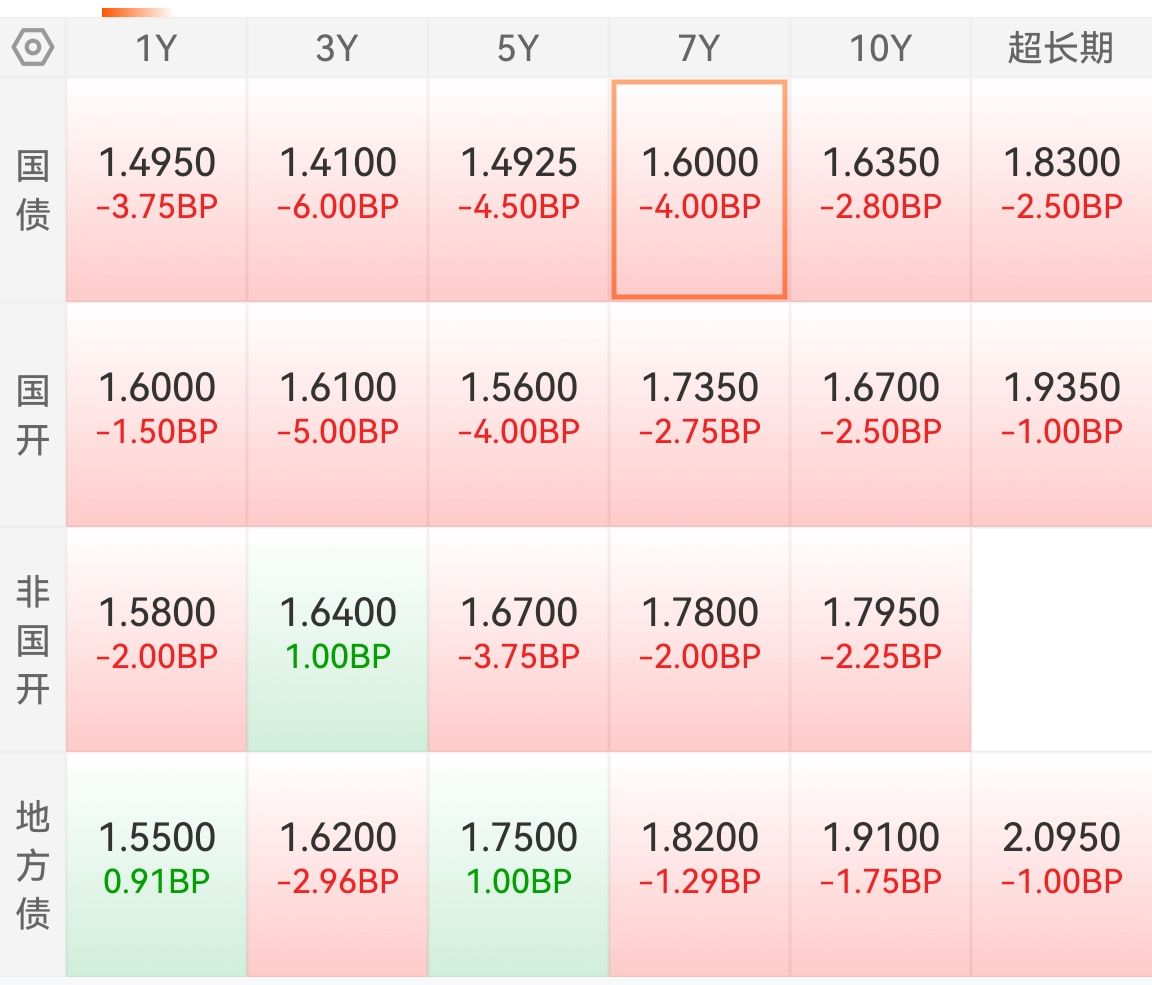Image resolution: width=1152 pixels, height=985 pixels.
Task: Click the 非国开 row label
Action: (33, 640)
